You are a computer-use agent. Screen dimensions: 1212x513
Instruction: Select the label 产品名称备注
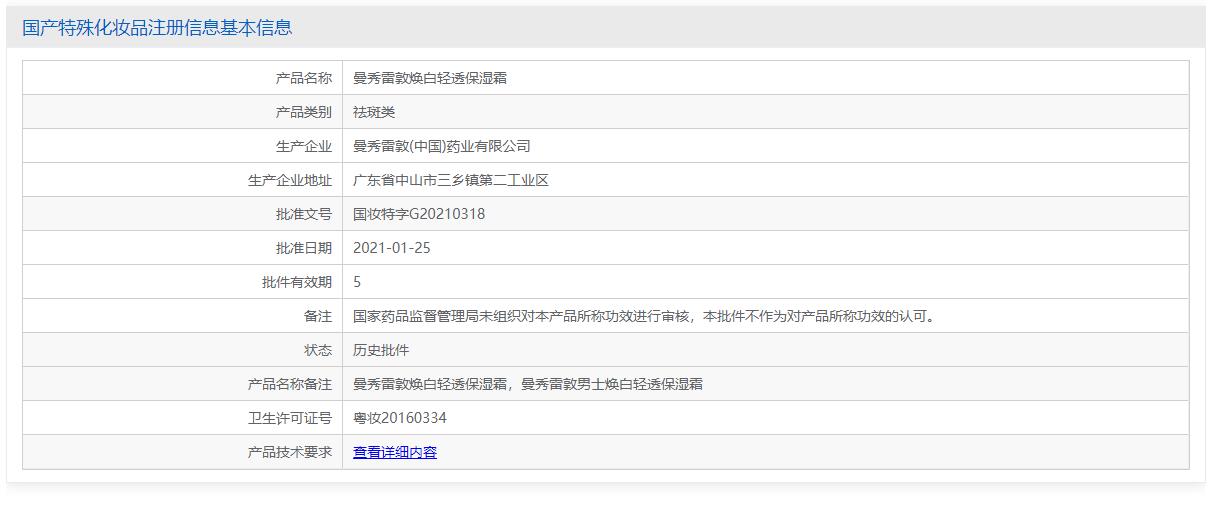click(290, 384)
